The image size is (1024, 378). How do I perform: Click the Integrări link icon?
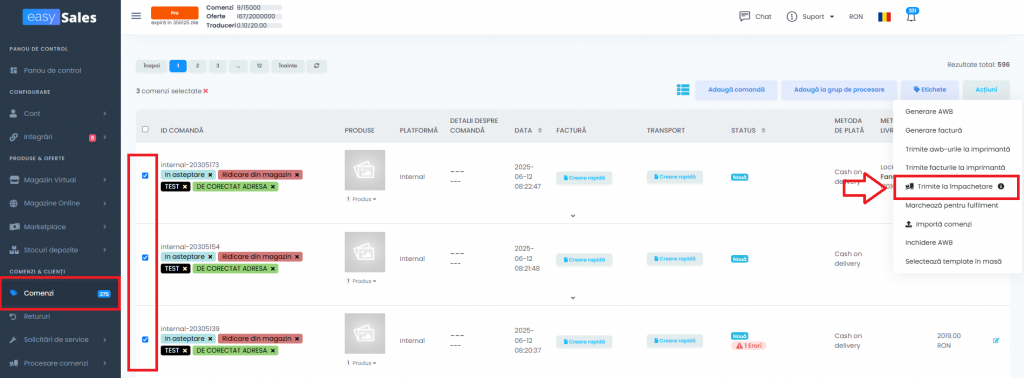point(14,137)
